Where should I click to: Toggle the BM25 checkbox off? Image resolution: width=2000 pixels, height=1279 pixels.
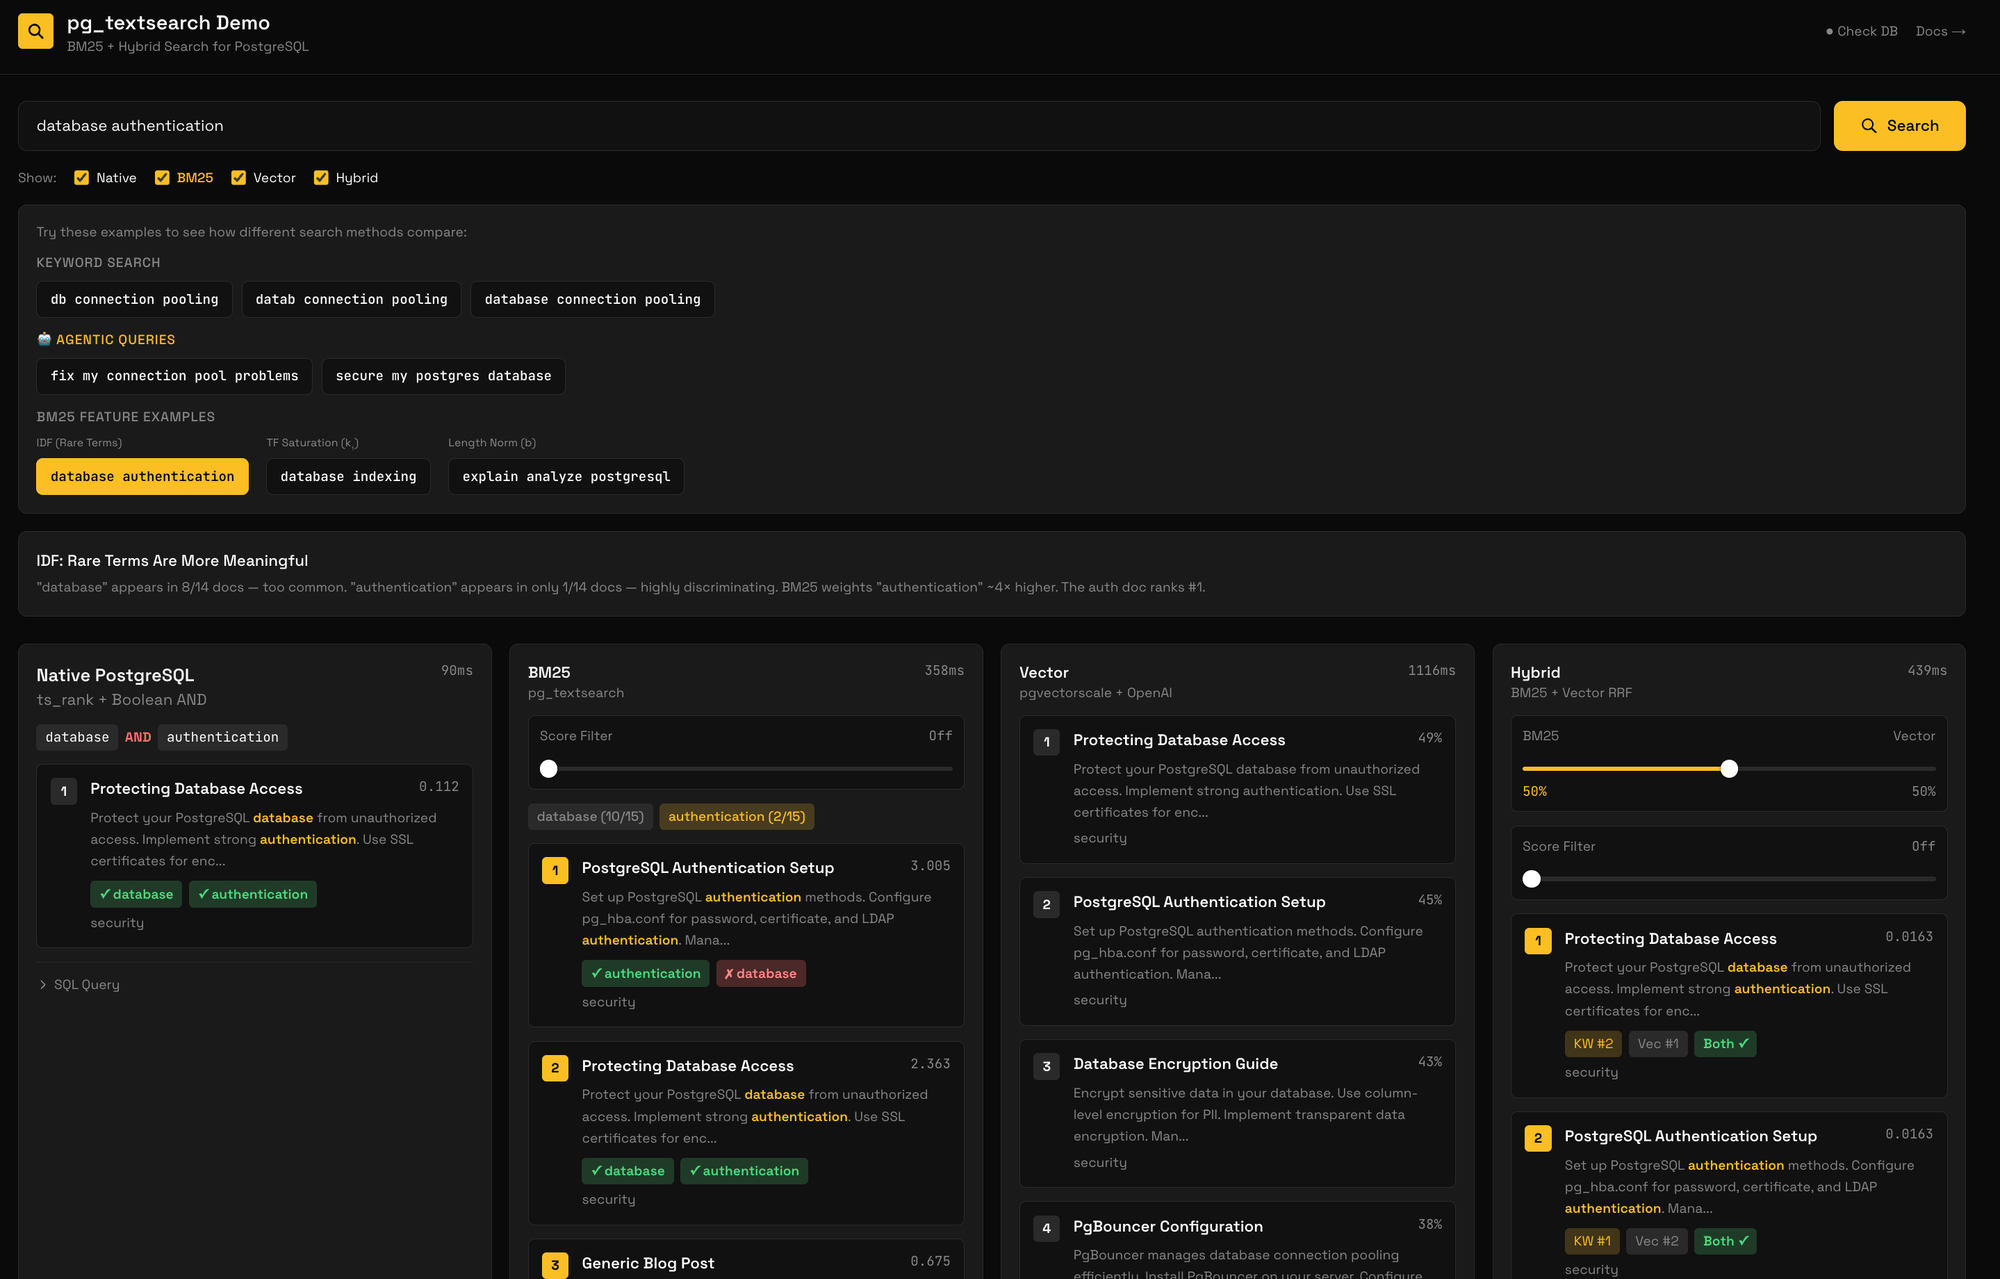tap(162, 178)
